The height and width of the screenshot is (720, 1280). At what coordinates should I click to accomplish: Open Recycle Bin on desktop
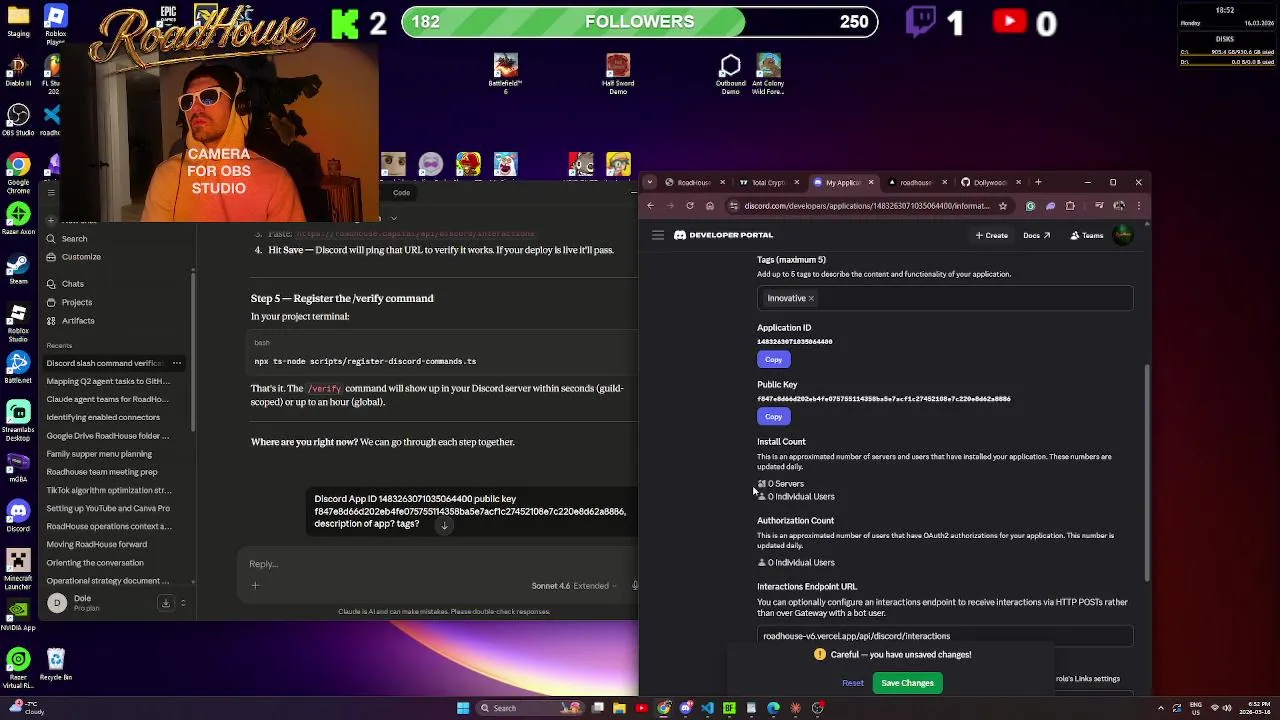56,664
